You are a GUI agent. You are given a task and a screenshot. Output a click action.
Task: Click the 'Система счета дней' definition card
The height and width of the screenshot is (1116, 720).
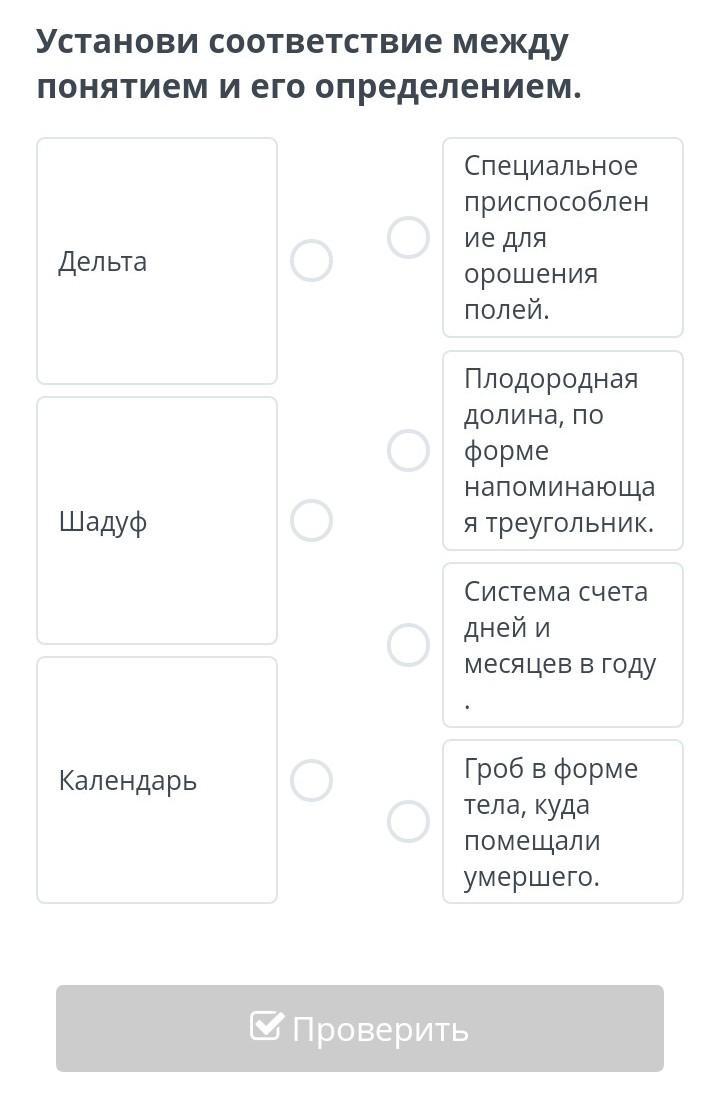563,645
